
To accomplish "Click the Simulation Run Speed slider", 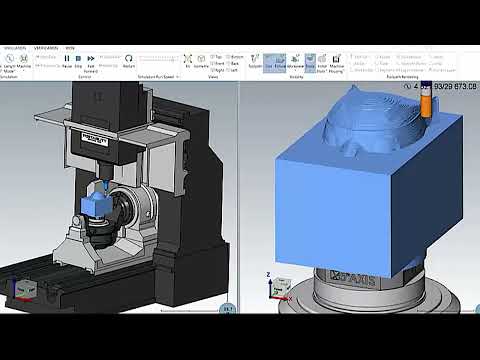I will (159, 59).
